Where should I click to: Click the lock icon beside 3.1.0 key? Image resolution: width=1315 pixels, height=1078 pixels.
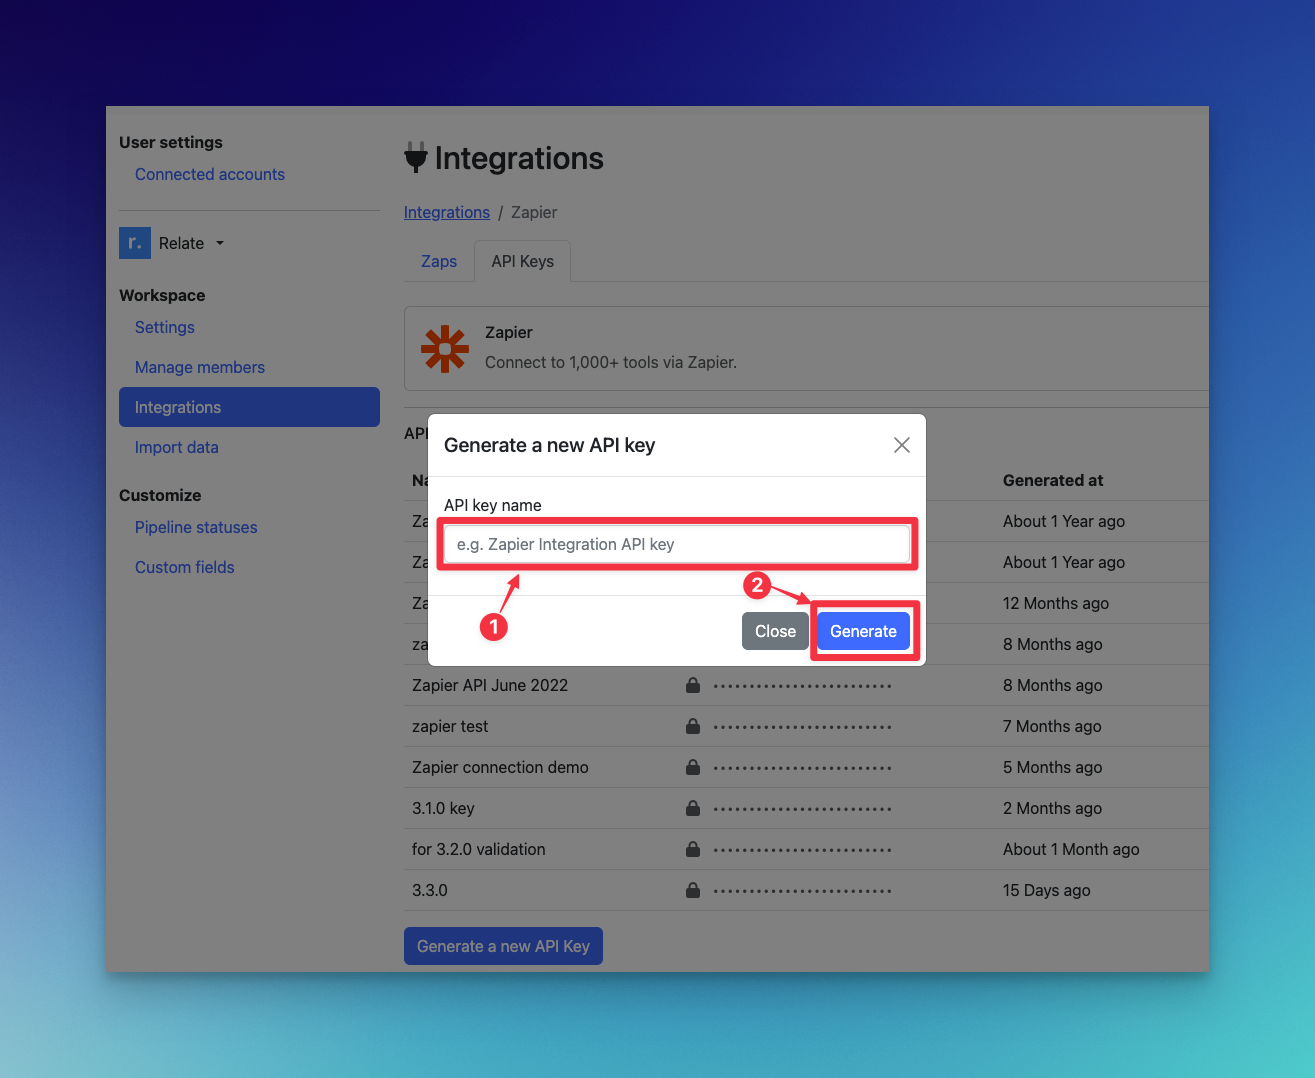coord(693,808)
